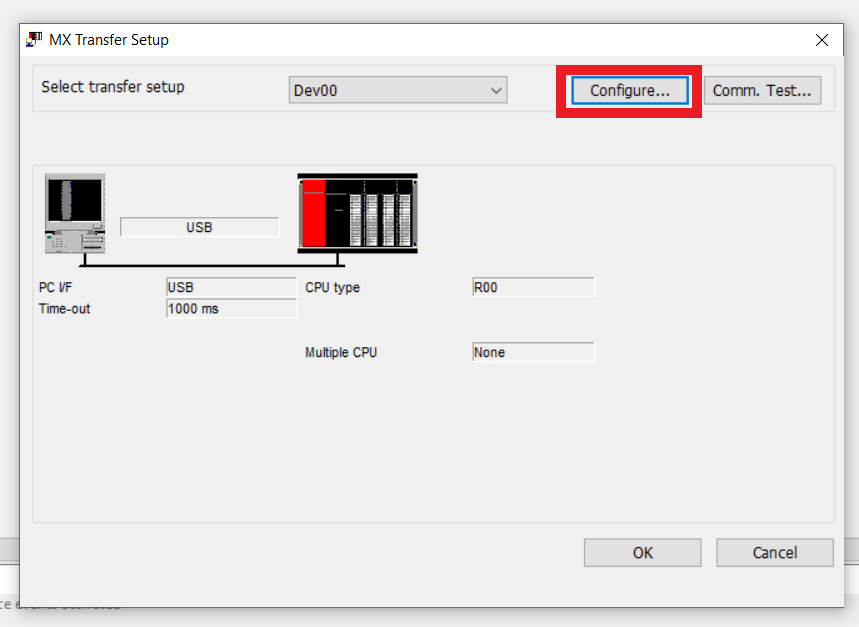859x627 pixels.
Task: Click the CPU type field showing R00
Action: tap(533, 287)
